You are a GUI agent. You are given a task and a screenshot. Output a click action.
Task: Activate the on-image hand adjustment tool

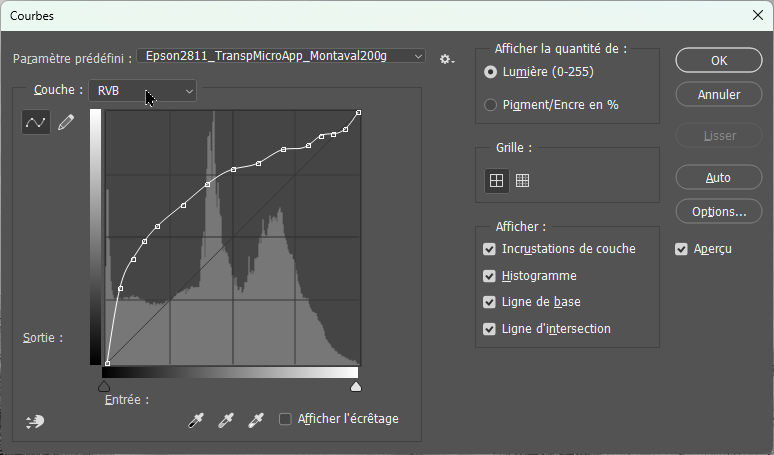pyautogui.click(x=35, y=421)
